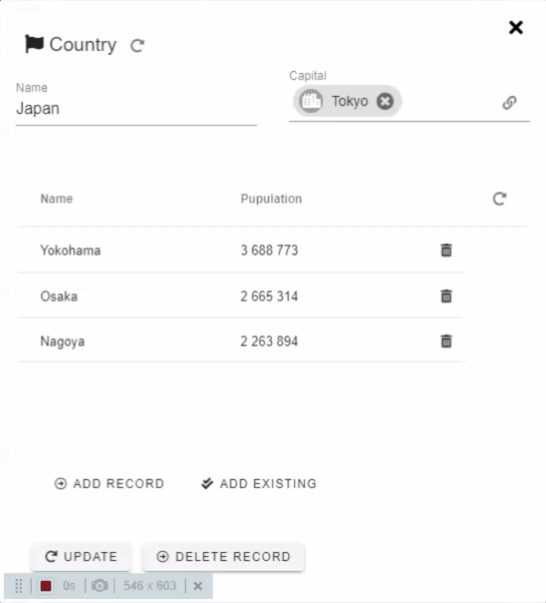Image resolution: width=546 pixels, height=603 pixels.
Task: Delete the Osaka row
Action: tap(446, 296)
